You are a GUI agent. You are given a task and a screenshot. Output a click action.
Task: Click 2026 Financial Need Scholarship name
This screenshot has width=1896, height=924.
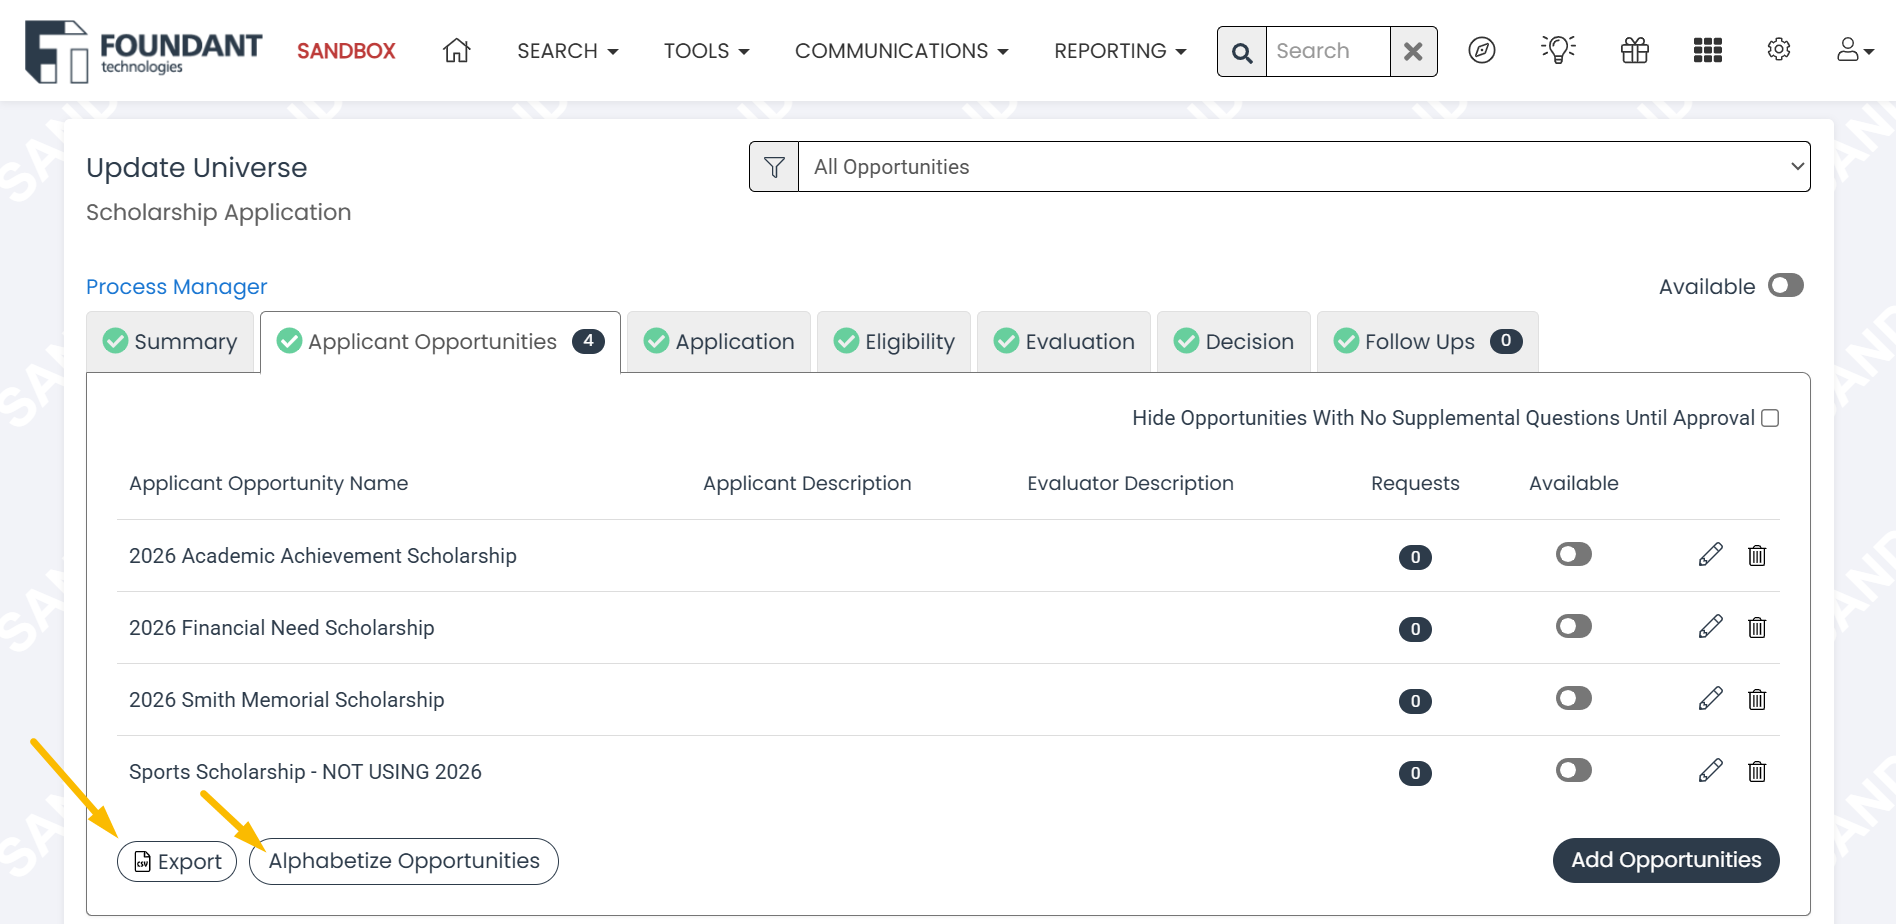click(282, 628)
